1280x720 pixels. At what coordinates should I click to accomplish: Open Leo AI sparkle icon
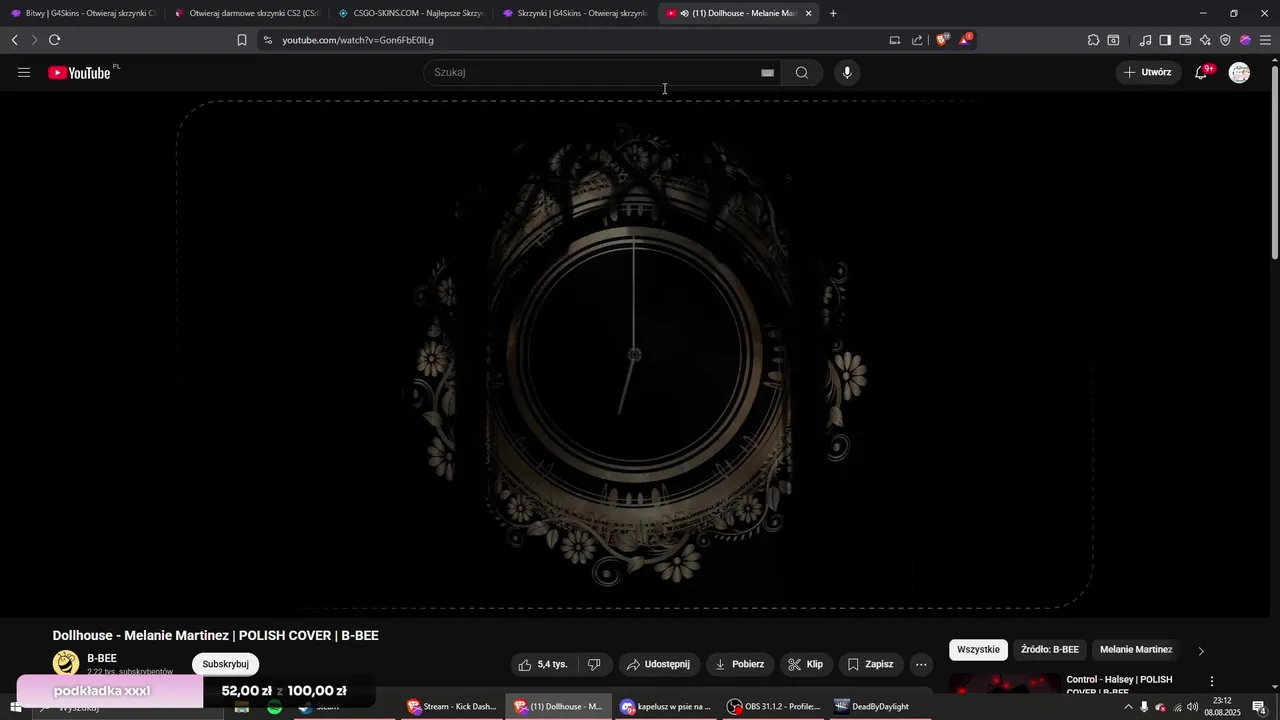(1205, 40)
